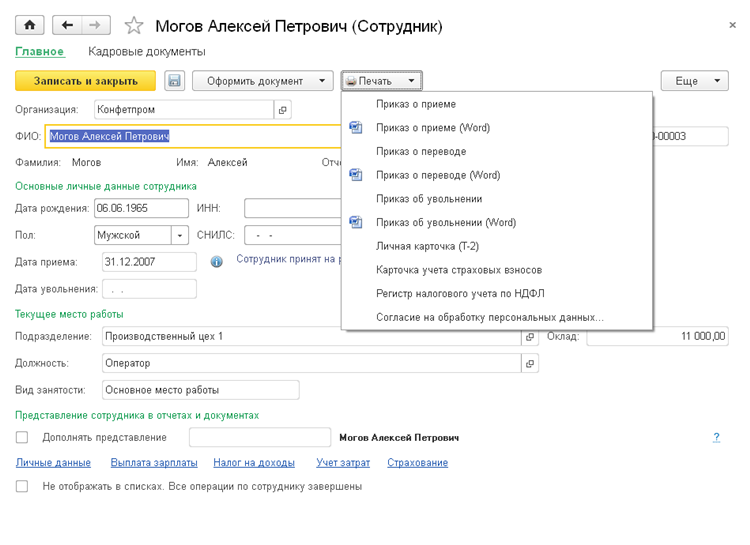This screenshot has height=545, width=750.
Task: Click open icon for Организация field
Action: coord(282,110)
